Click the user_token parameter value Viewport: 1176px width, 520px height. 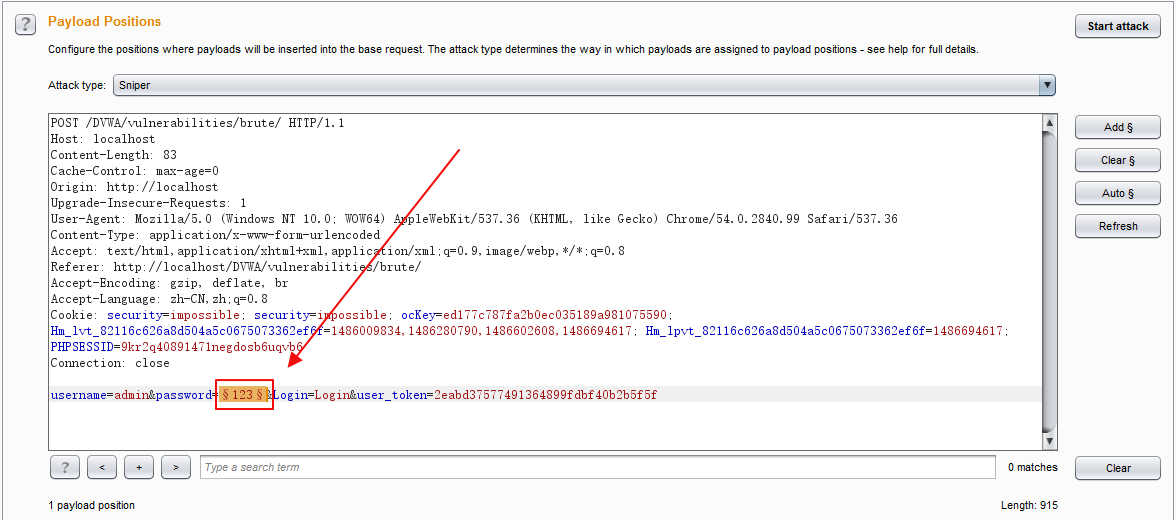[545, 395]
